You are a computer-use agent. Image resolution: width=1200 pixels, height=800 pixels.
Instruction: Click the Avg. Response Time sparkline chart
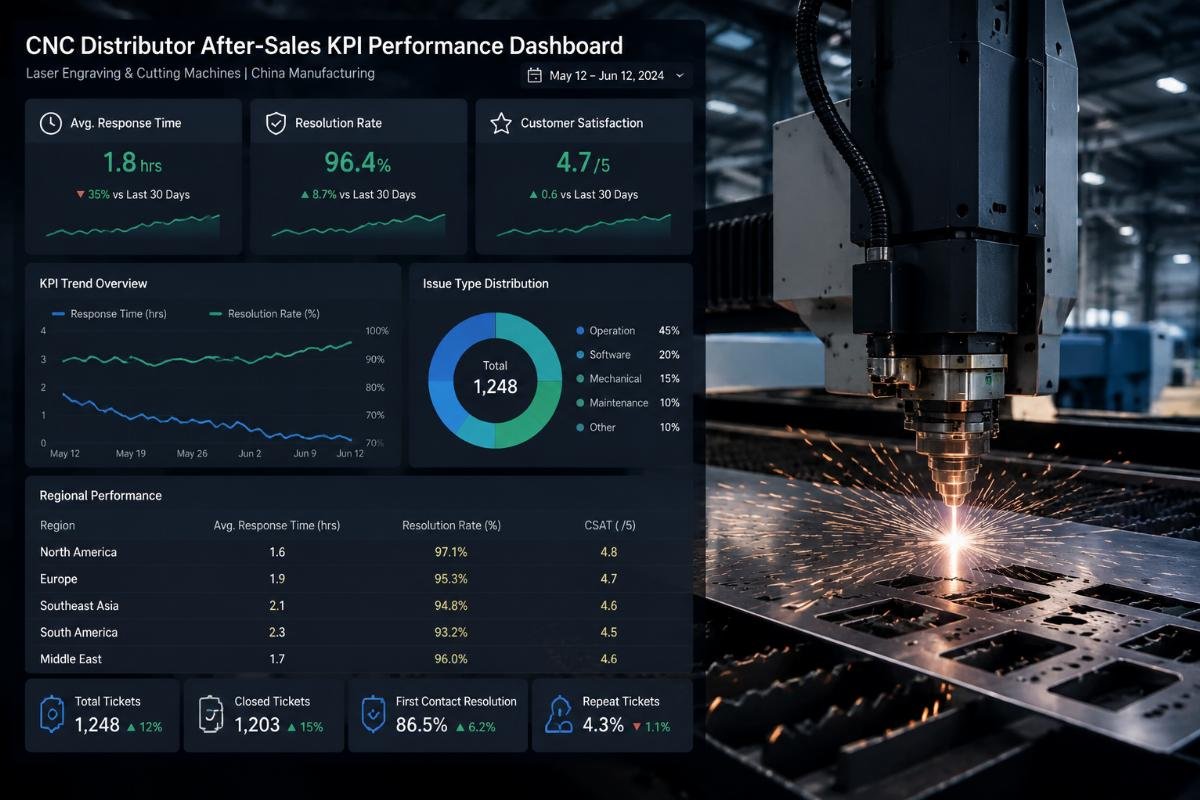(x=132, y=227)
